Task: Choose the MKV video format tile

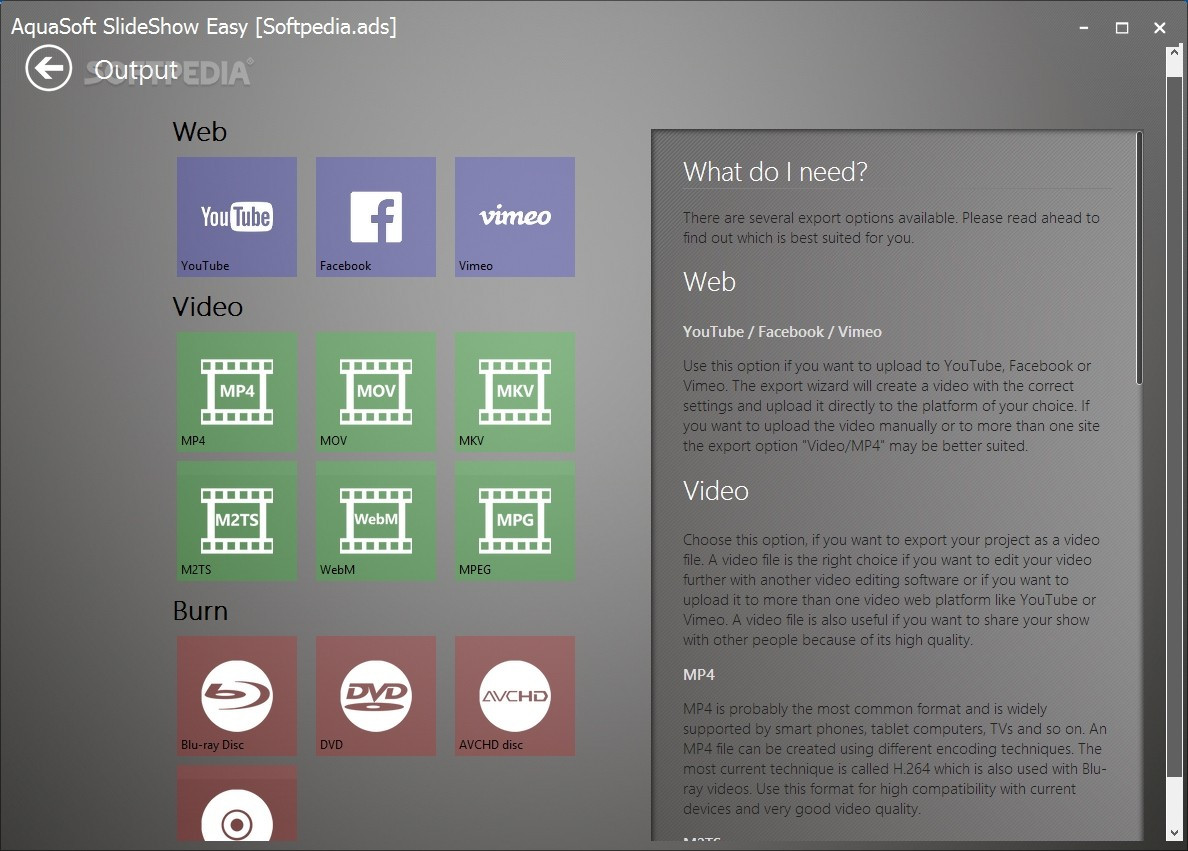Action: click(x=515, y=392)
